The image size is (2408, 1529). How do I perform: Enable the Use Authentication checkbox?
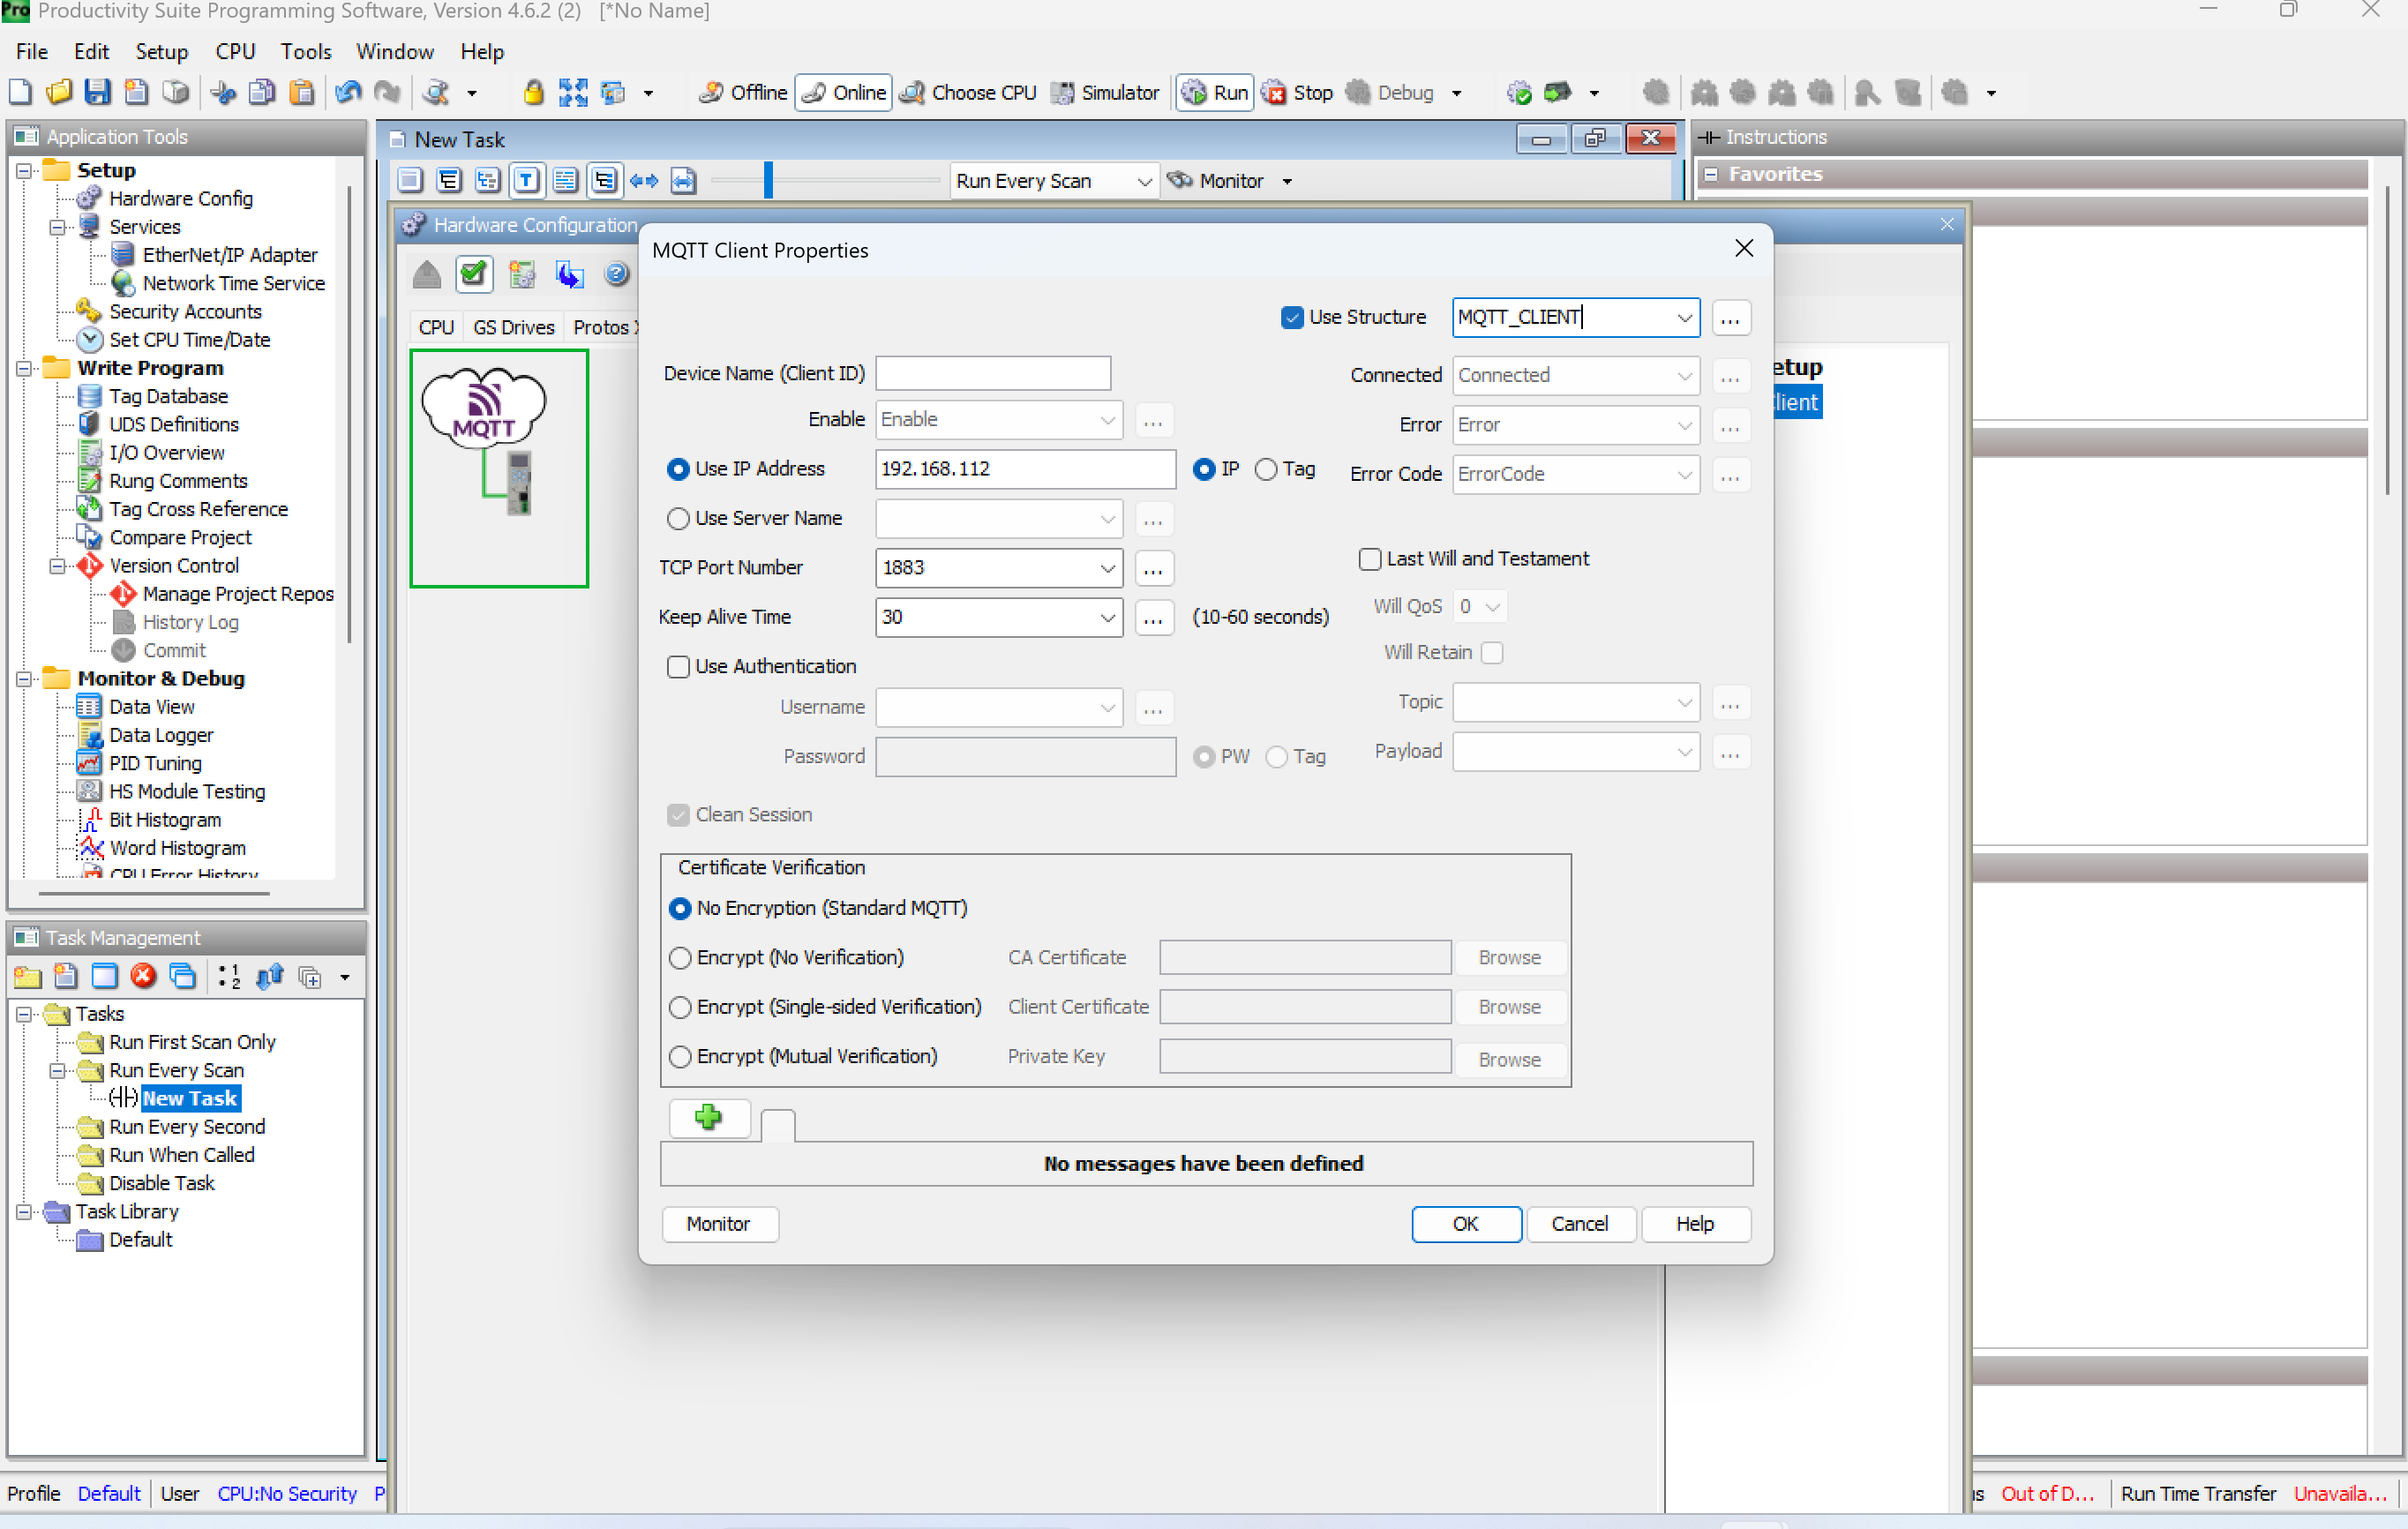tap(678, 666)
